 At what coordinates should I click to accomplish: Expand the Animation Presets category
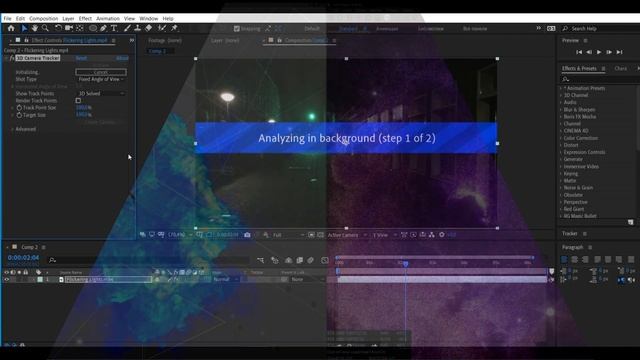click(561, 88)
